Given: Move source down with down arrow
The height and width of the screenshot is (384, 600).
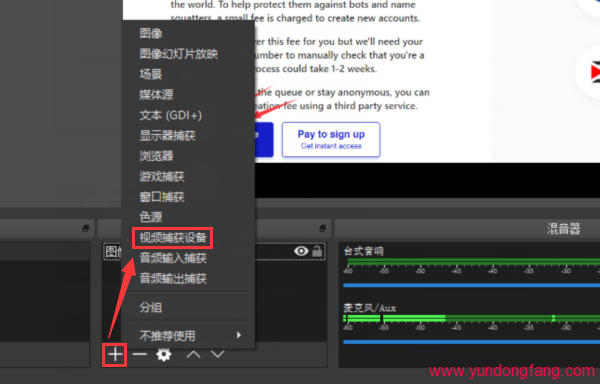Looking at the screenshot, I should tap(217, 355).
